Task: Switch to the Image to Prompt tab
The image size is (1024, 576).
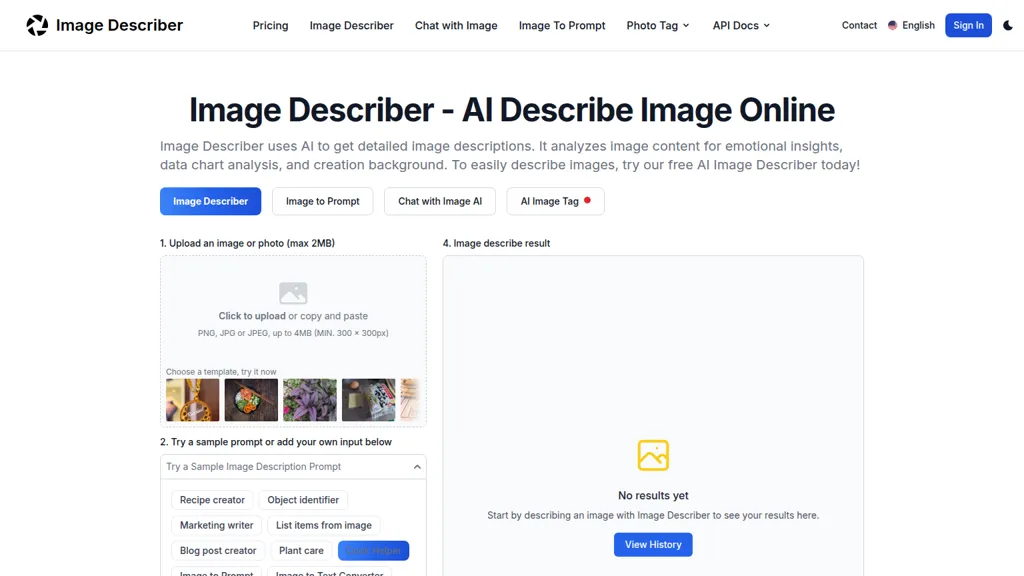Action: (x=323, y=201)
